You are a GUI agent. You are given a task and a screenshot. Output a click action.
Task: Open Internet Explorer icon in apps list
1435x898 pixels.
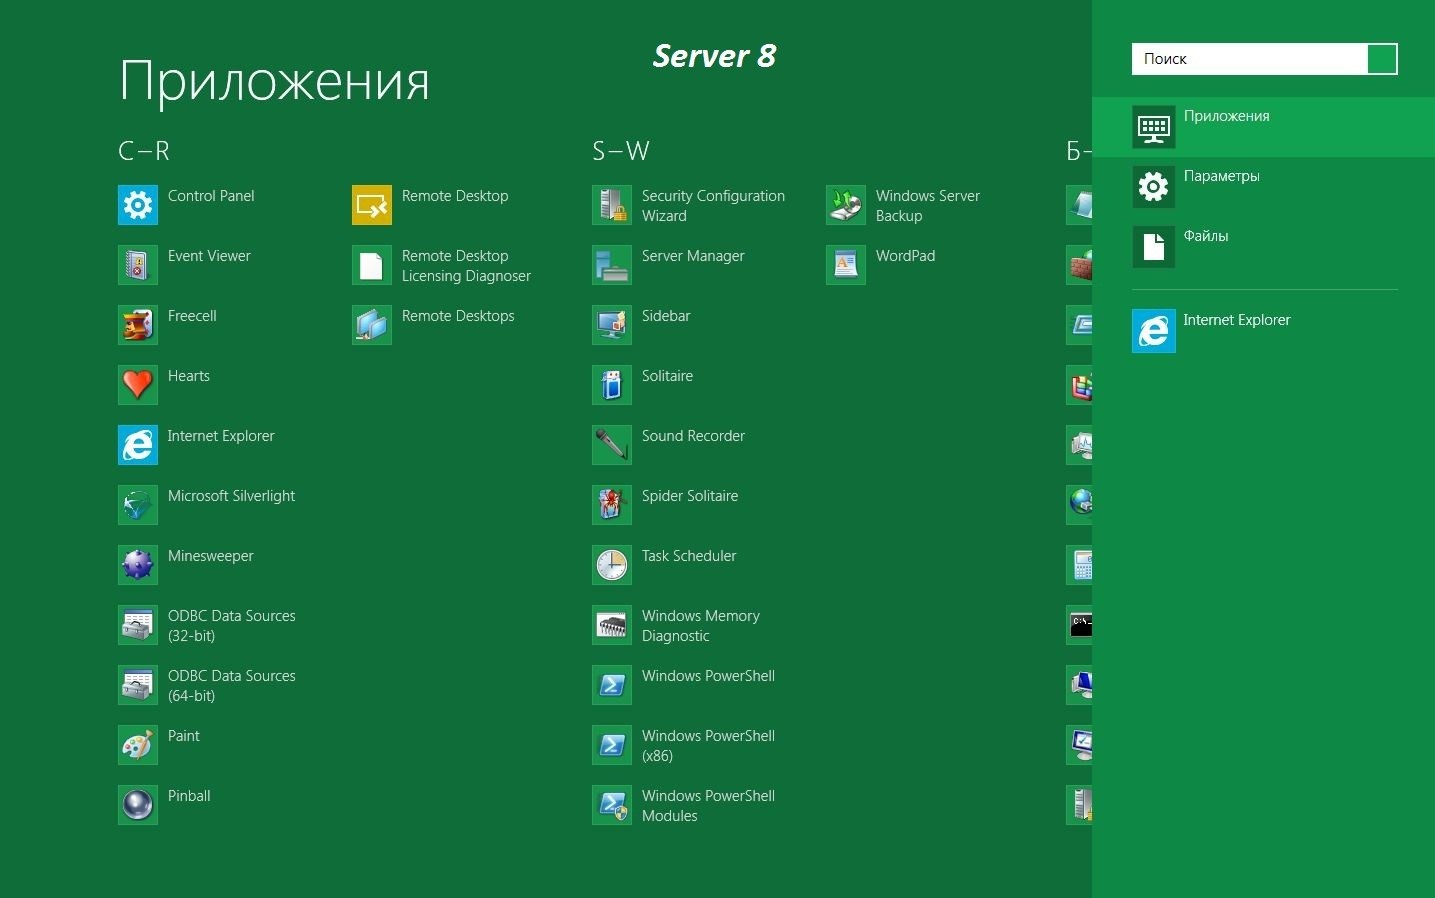138,445
